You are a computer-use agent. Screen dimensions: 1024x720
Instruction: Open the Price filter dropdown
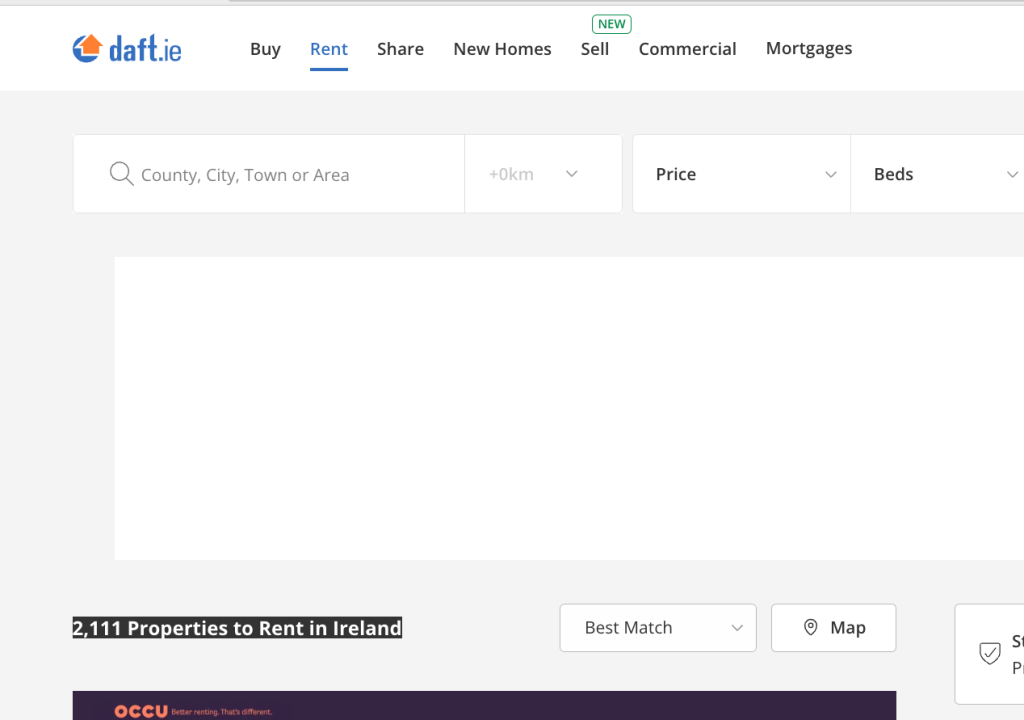[741, 174]
